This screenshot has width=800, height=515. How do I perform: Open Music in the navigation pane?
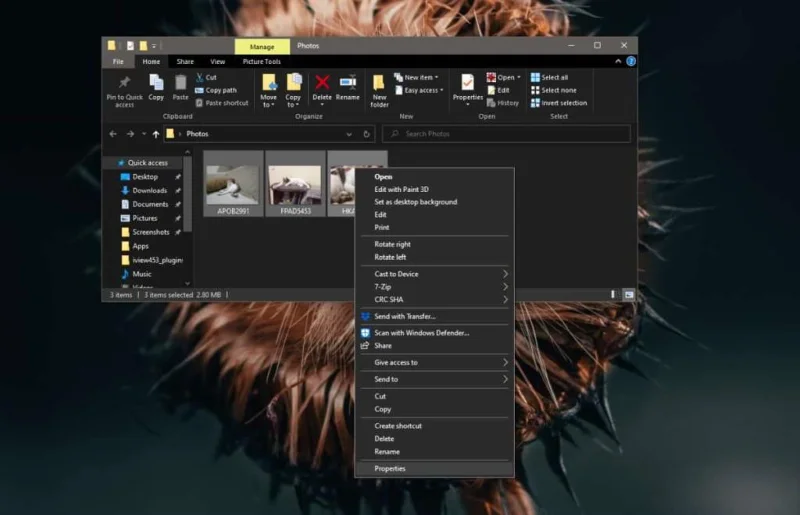coord(142,274)
